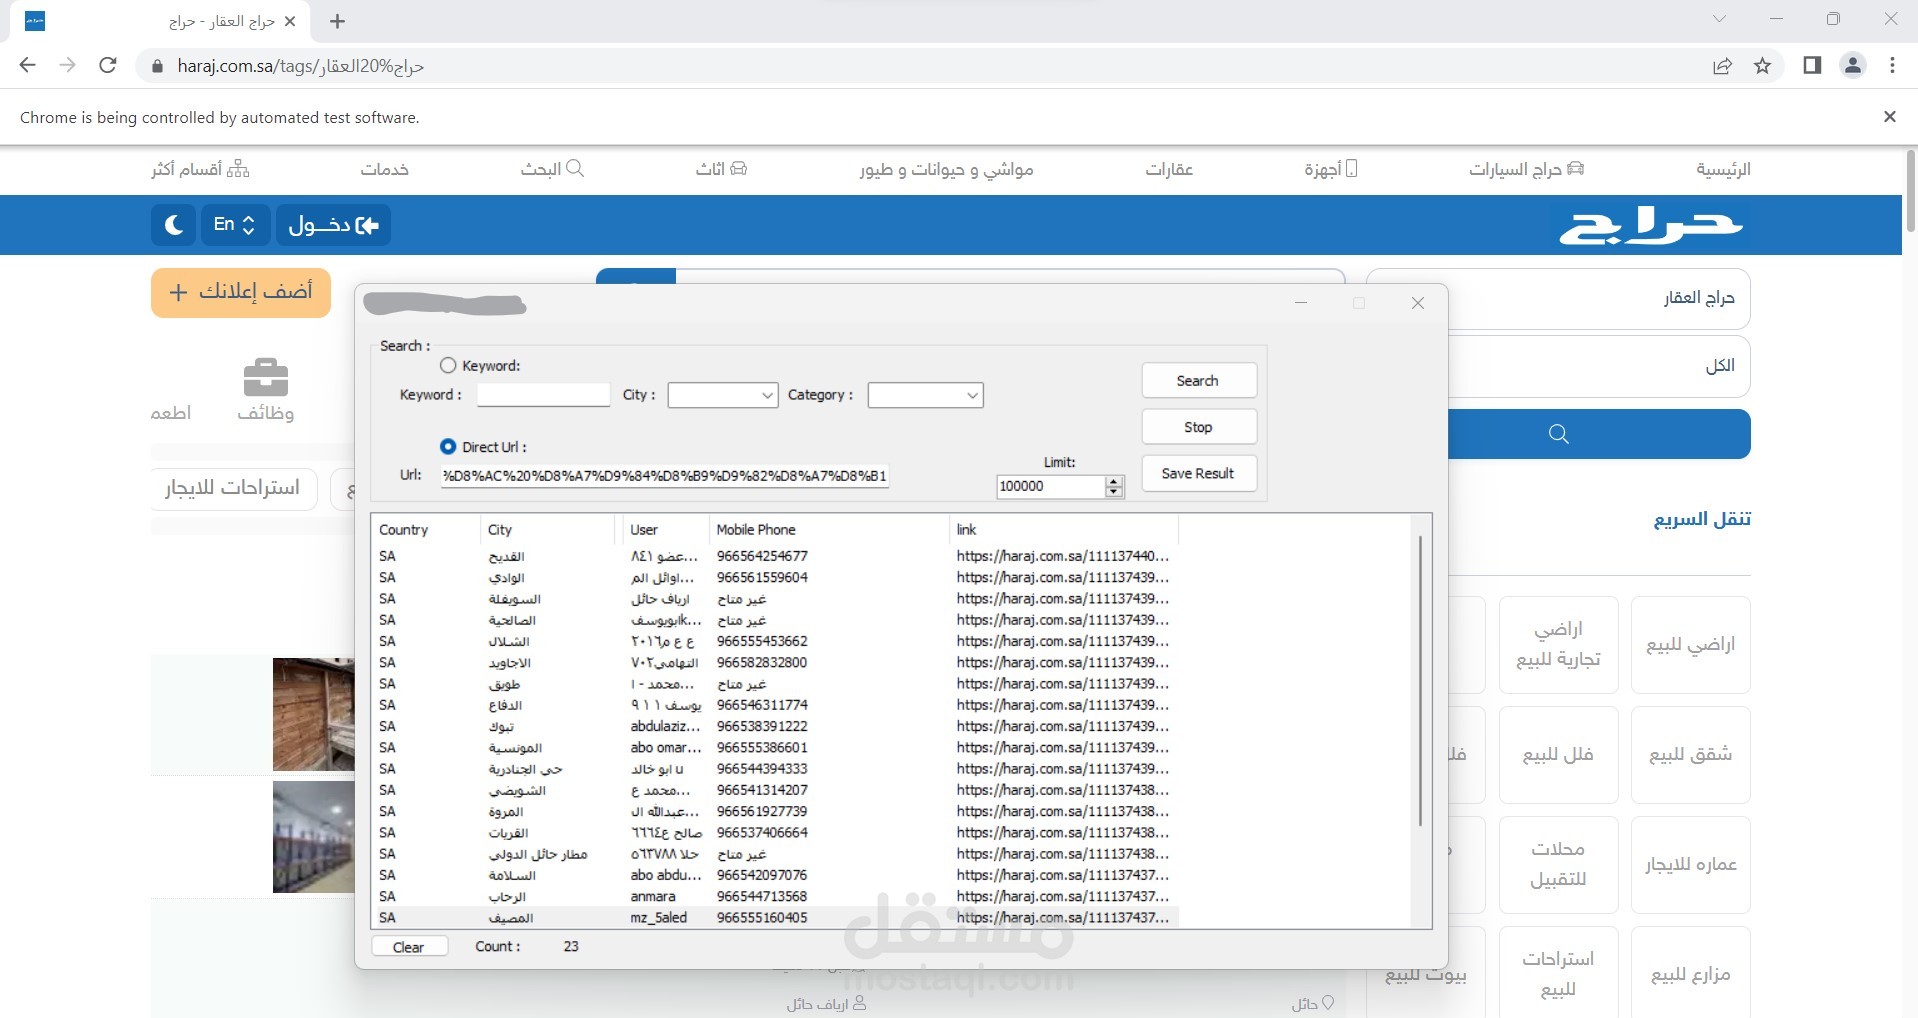
Task: Open أقسام أكثر more sections
Action: coord(200,169)
